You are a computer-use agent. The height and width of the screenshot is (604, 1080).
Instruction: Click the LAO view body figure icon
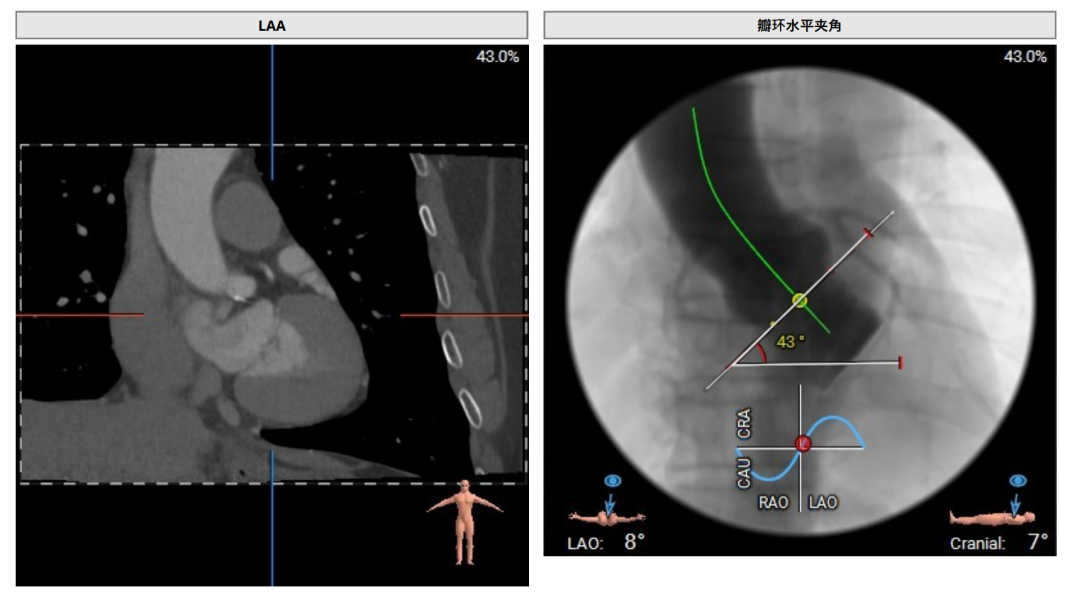pos(607,517)
